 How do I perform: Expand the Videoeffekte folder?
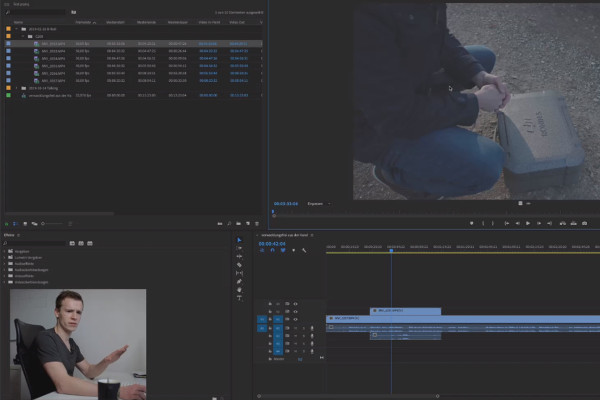5,276
